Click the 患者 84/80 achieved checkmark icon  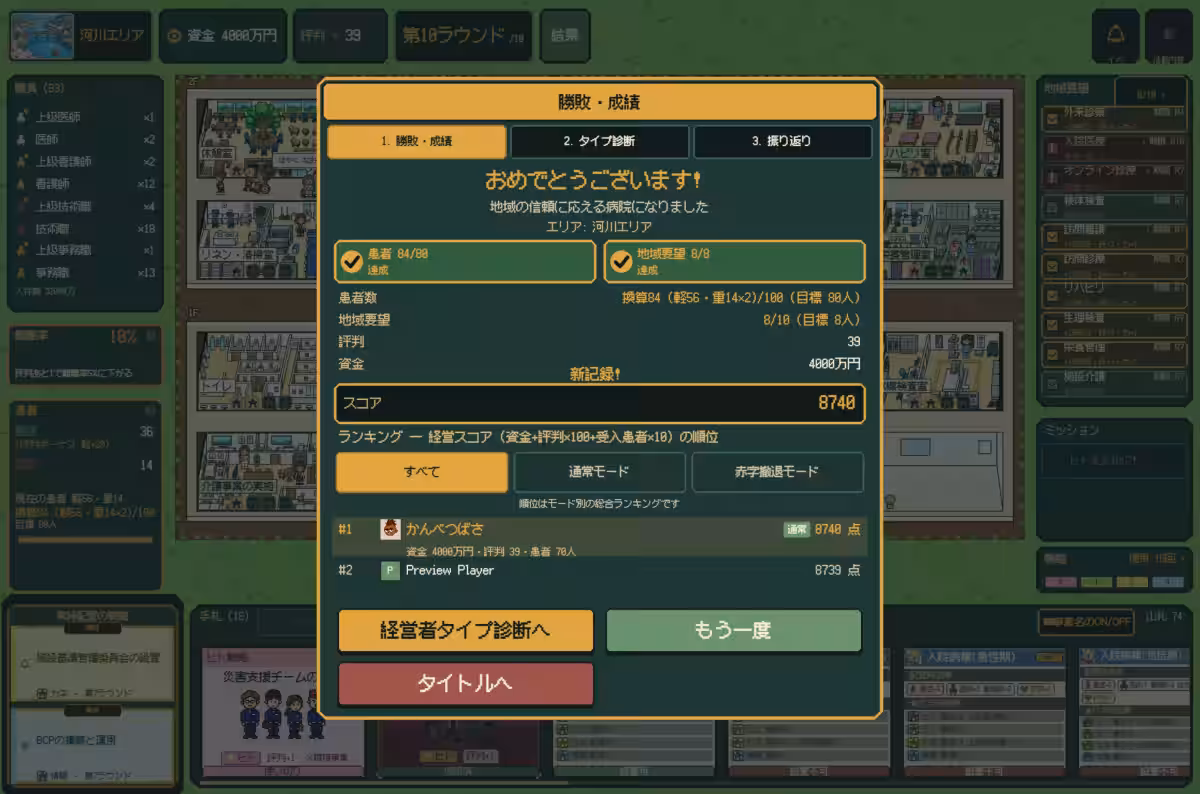pyautogui.click(x=352, y=262)
